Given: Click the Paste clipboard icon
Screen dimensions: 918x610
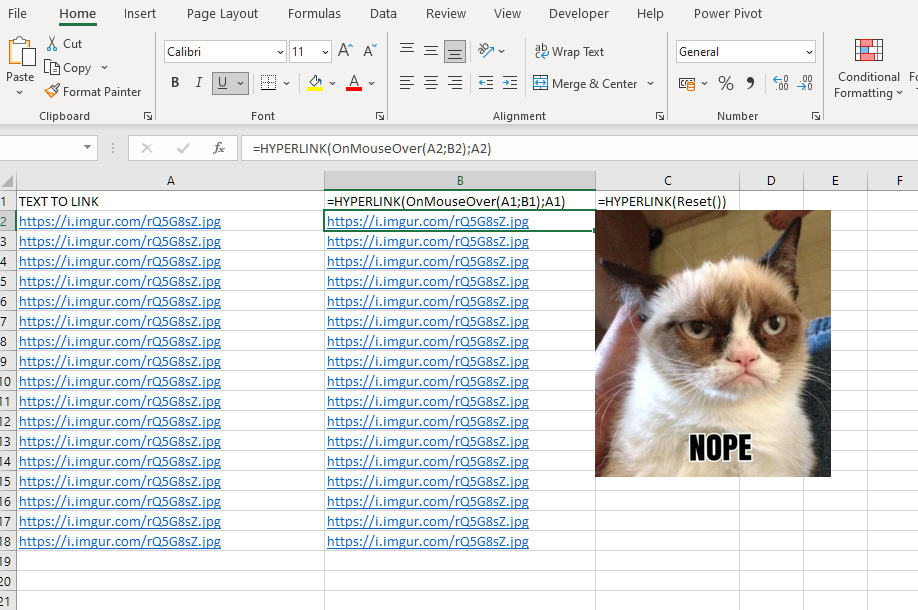Looking at the screenshot, I should tap(21, 52).
